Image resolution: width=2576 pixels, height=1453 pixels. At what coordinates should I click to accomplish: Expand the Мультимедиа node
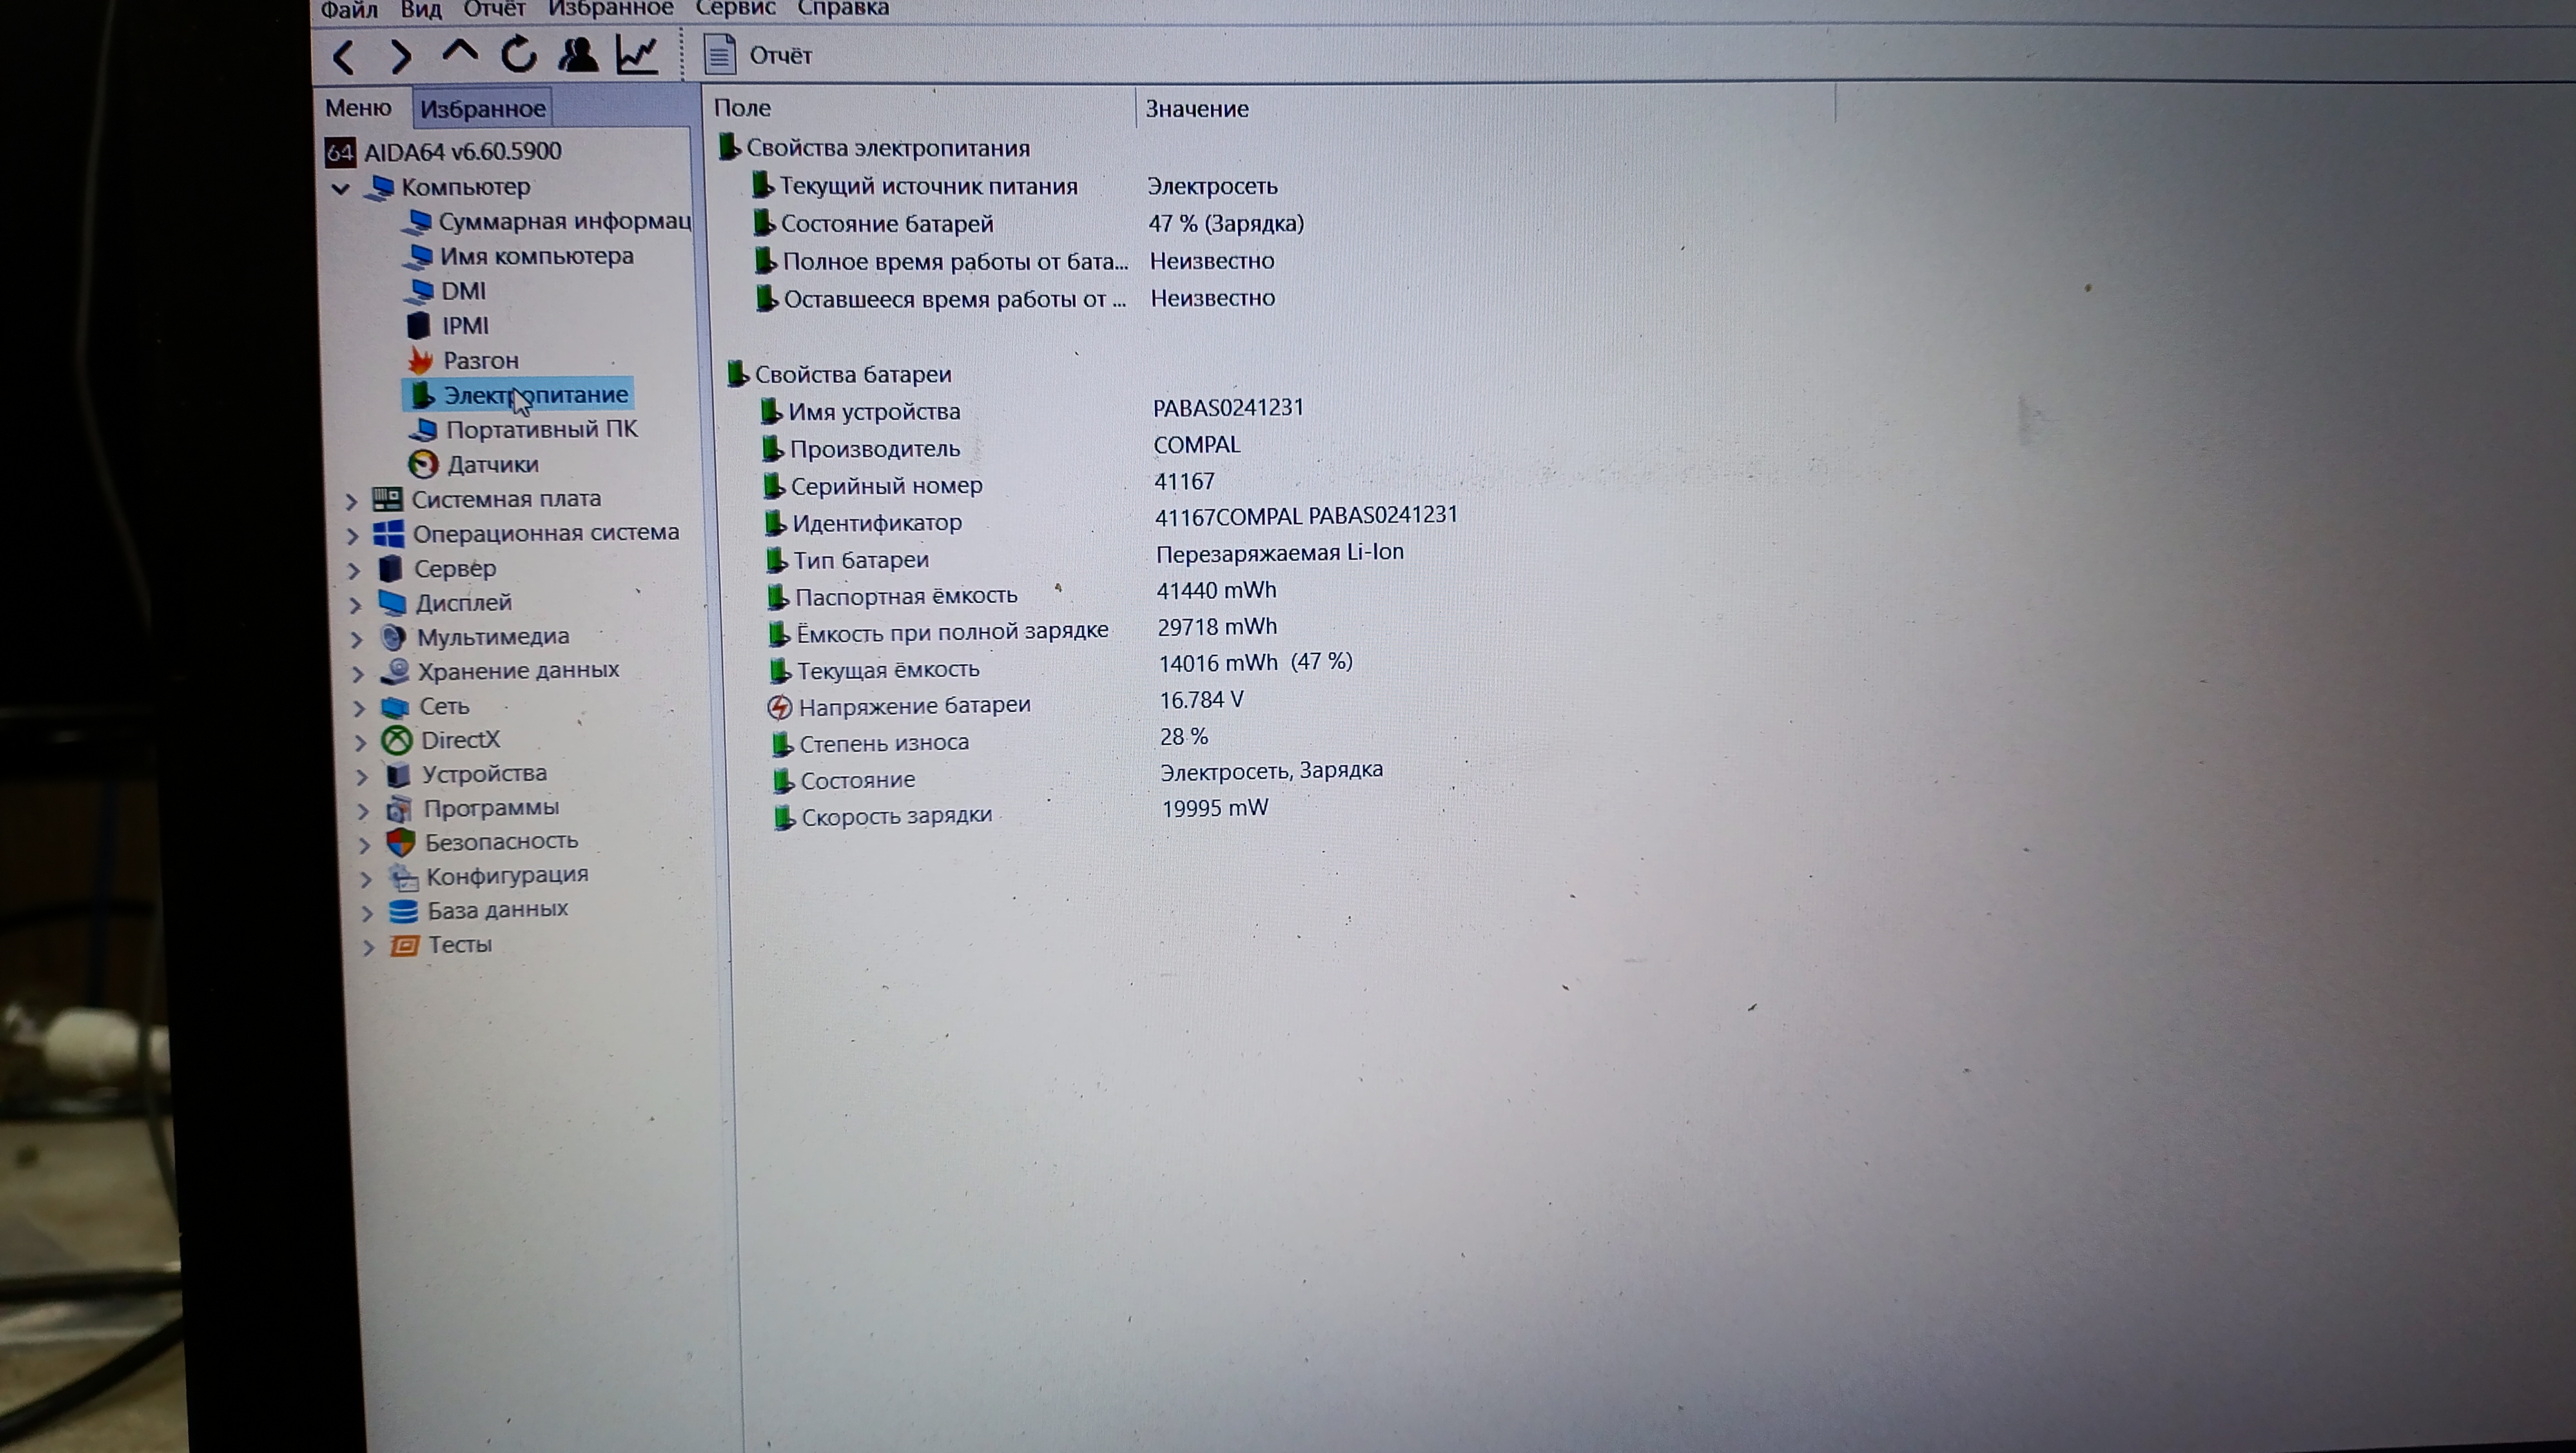357,639
